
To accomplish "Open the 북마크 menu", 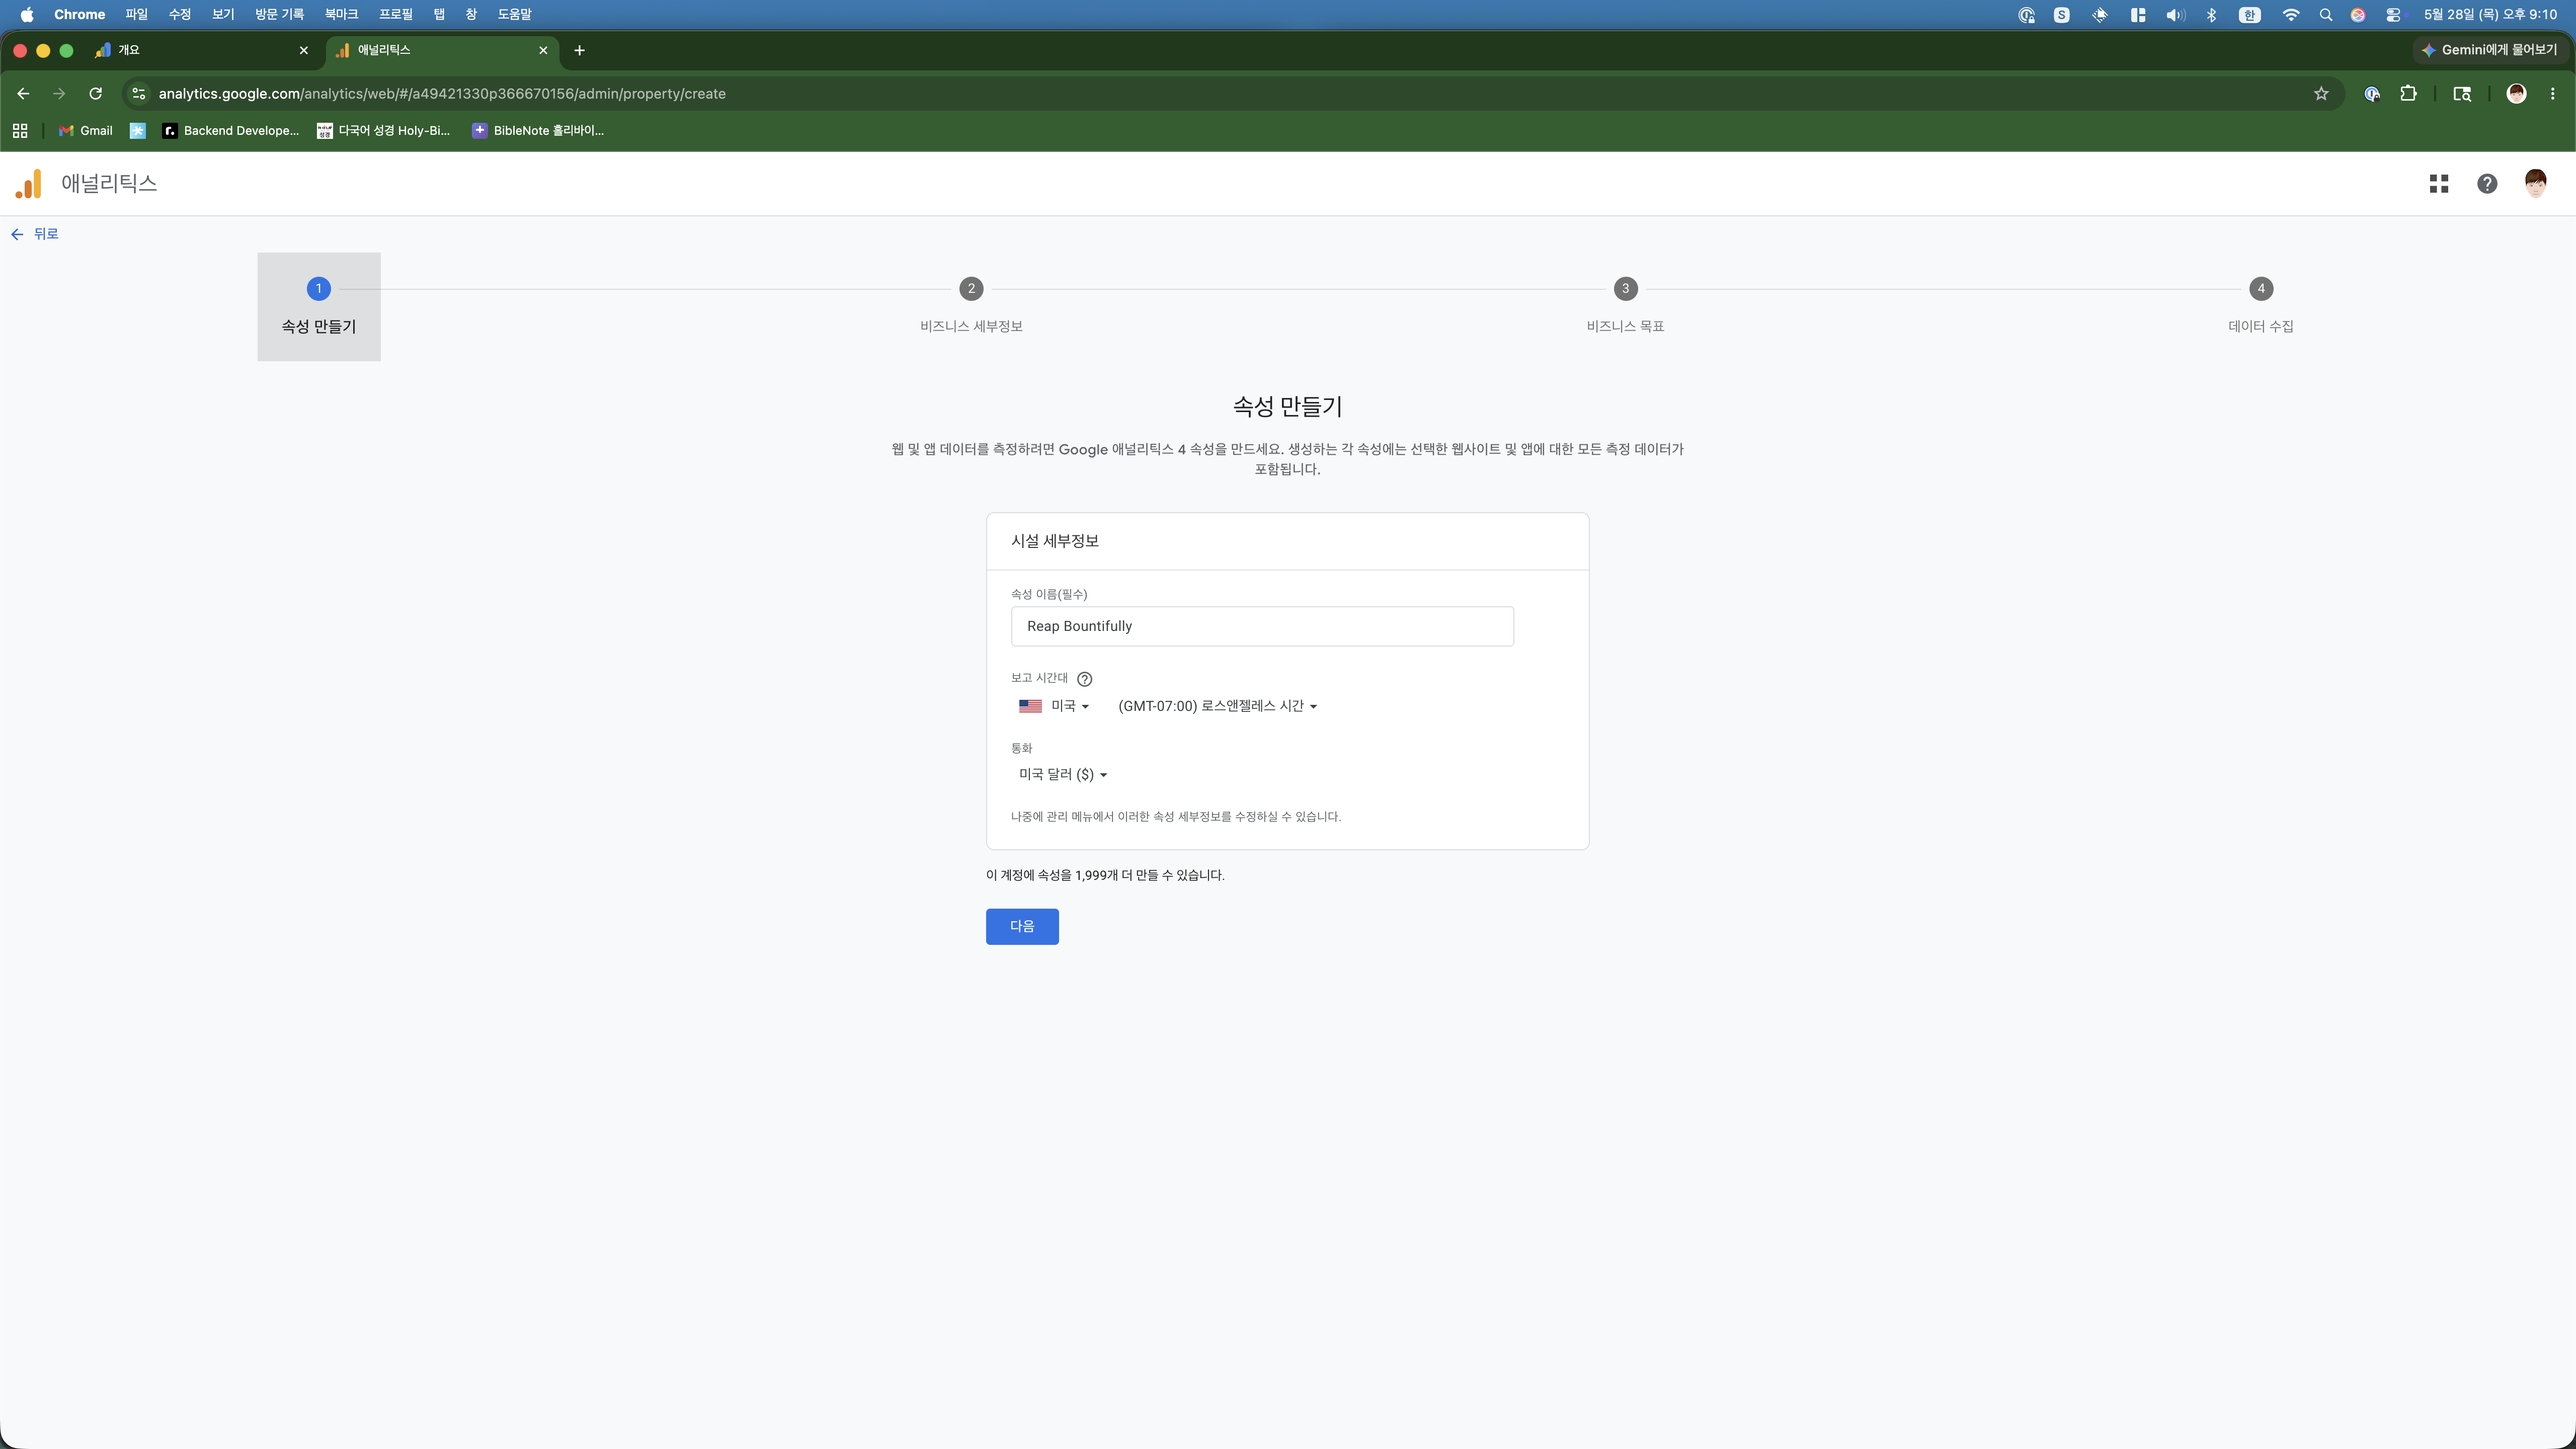I will point(341,15).
